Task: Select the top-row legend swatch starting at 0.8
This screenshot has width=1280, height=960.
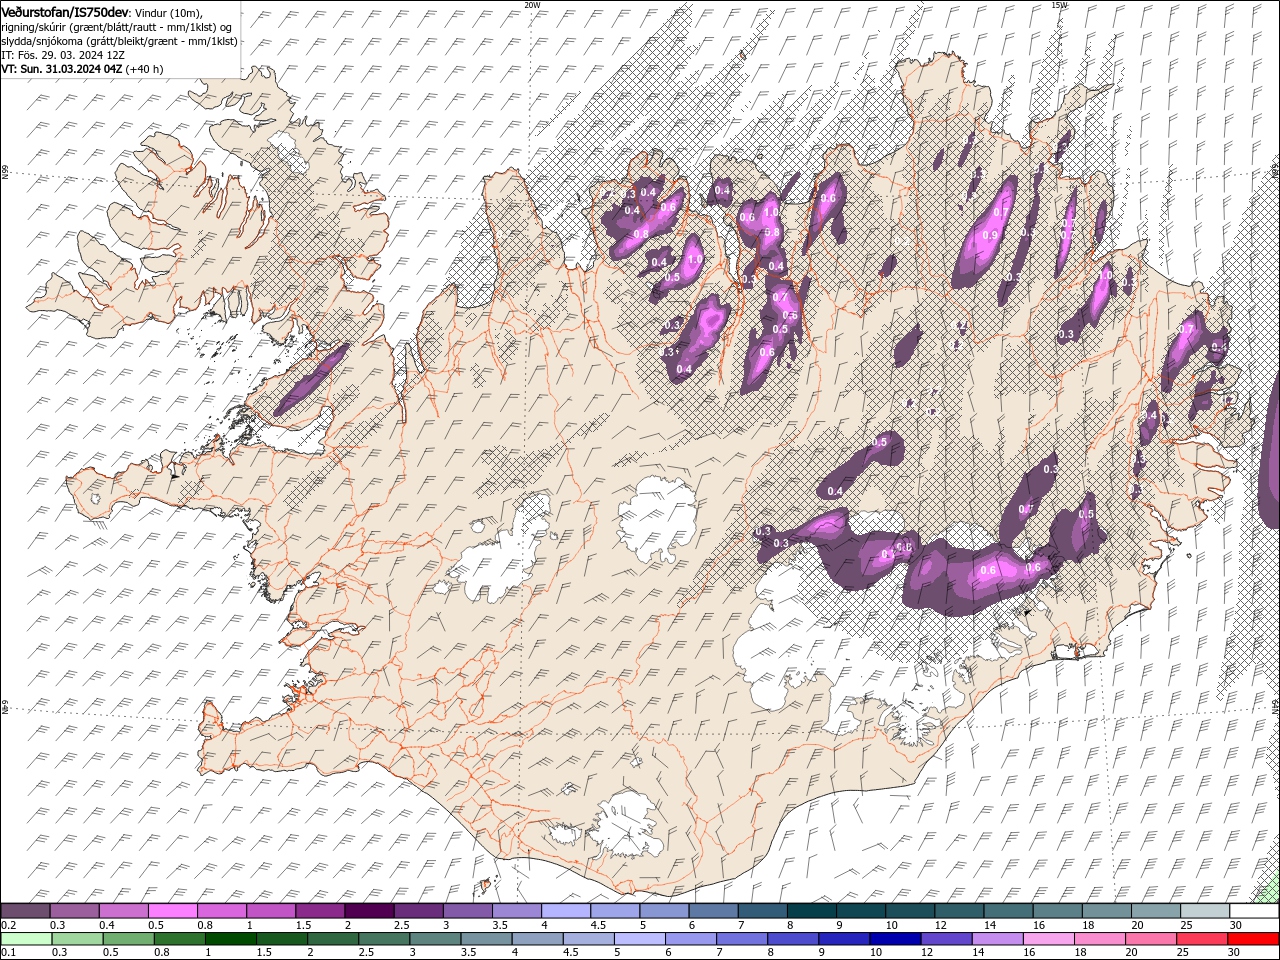Action: pos(222,911)
